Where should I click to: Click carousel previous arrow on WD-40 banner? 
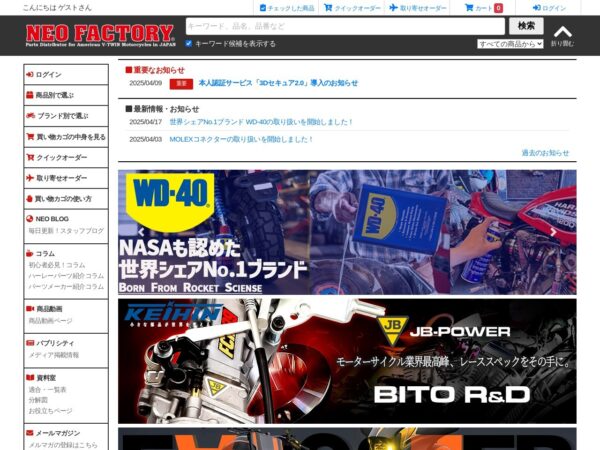(x=142, y=232)
